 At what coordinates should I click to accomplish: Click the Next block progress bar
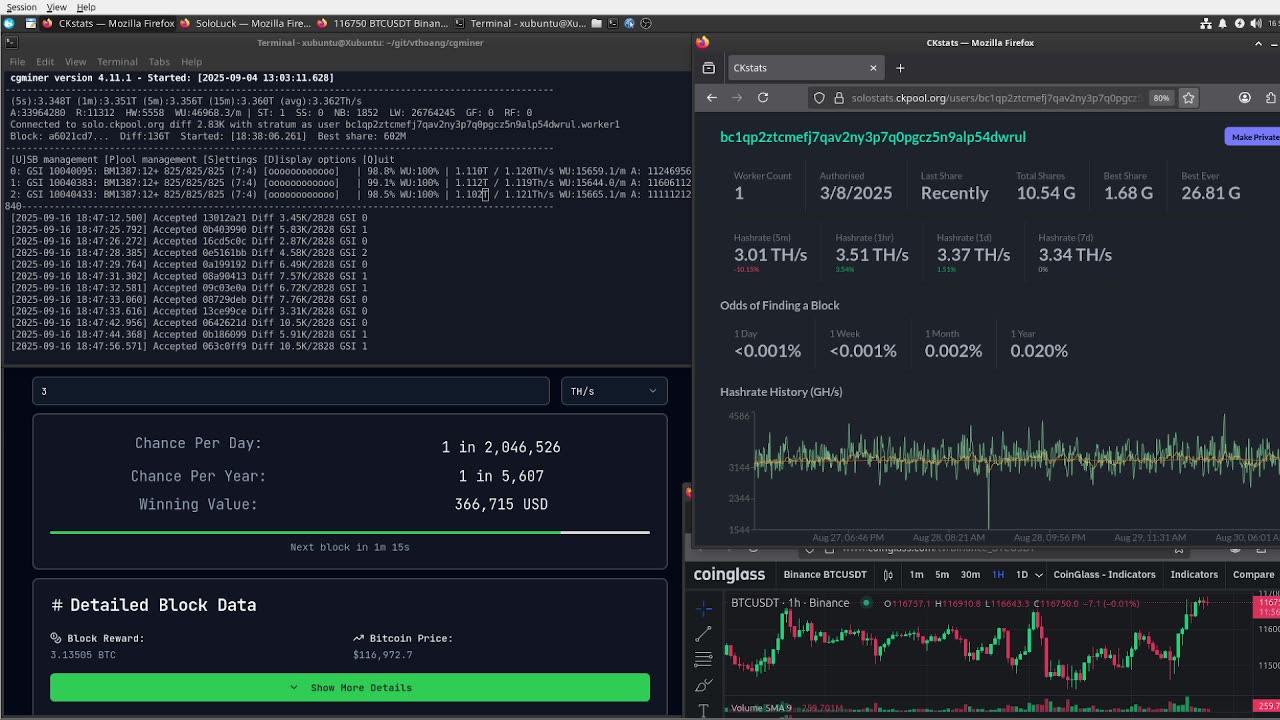[350, 532]
